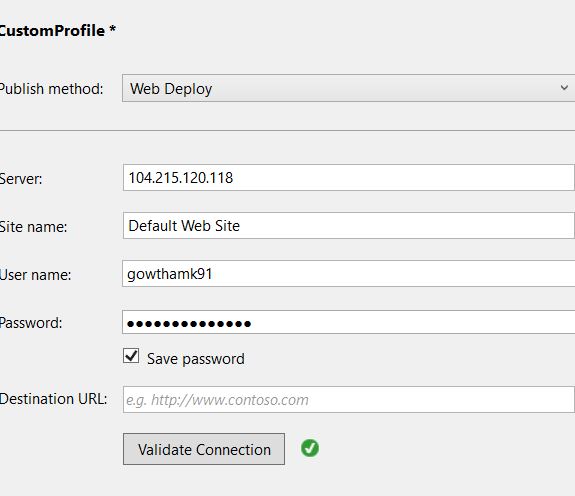Click the Publish method label
Screen dimensions: 575x496
pos(51,89)
